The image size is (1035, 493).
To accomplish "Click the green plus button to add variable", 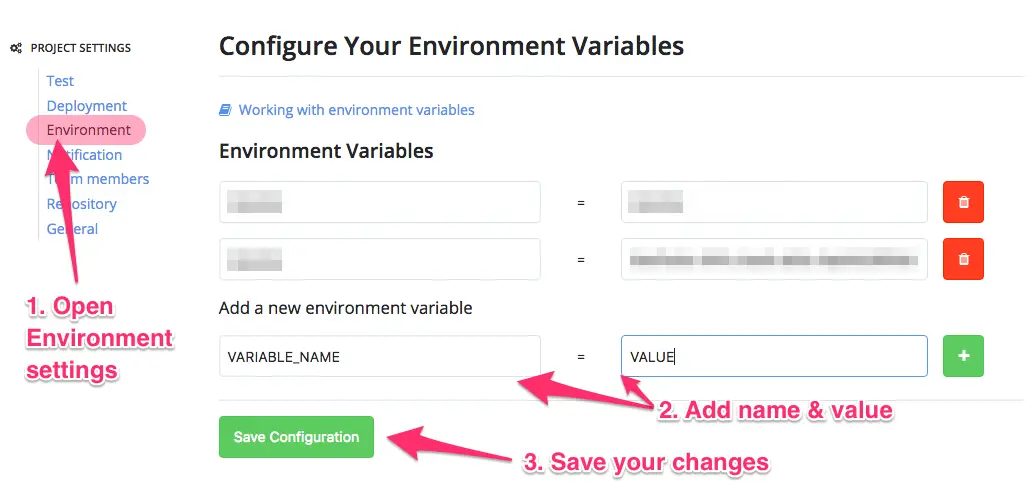I will 963,356.
